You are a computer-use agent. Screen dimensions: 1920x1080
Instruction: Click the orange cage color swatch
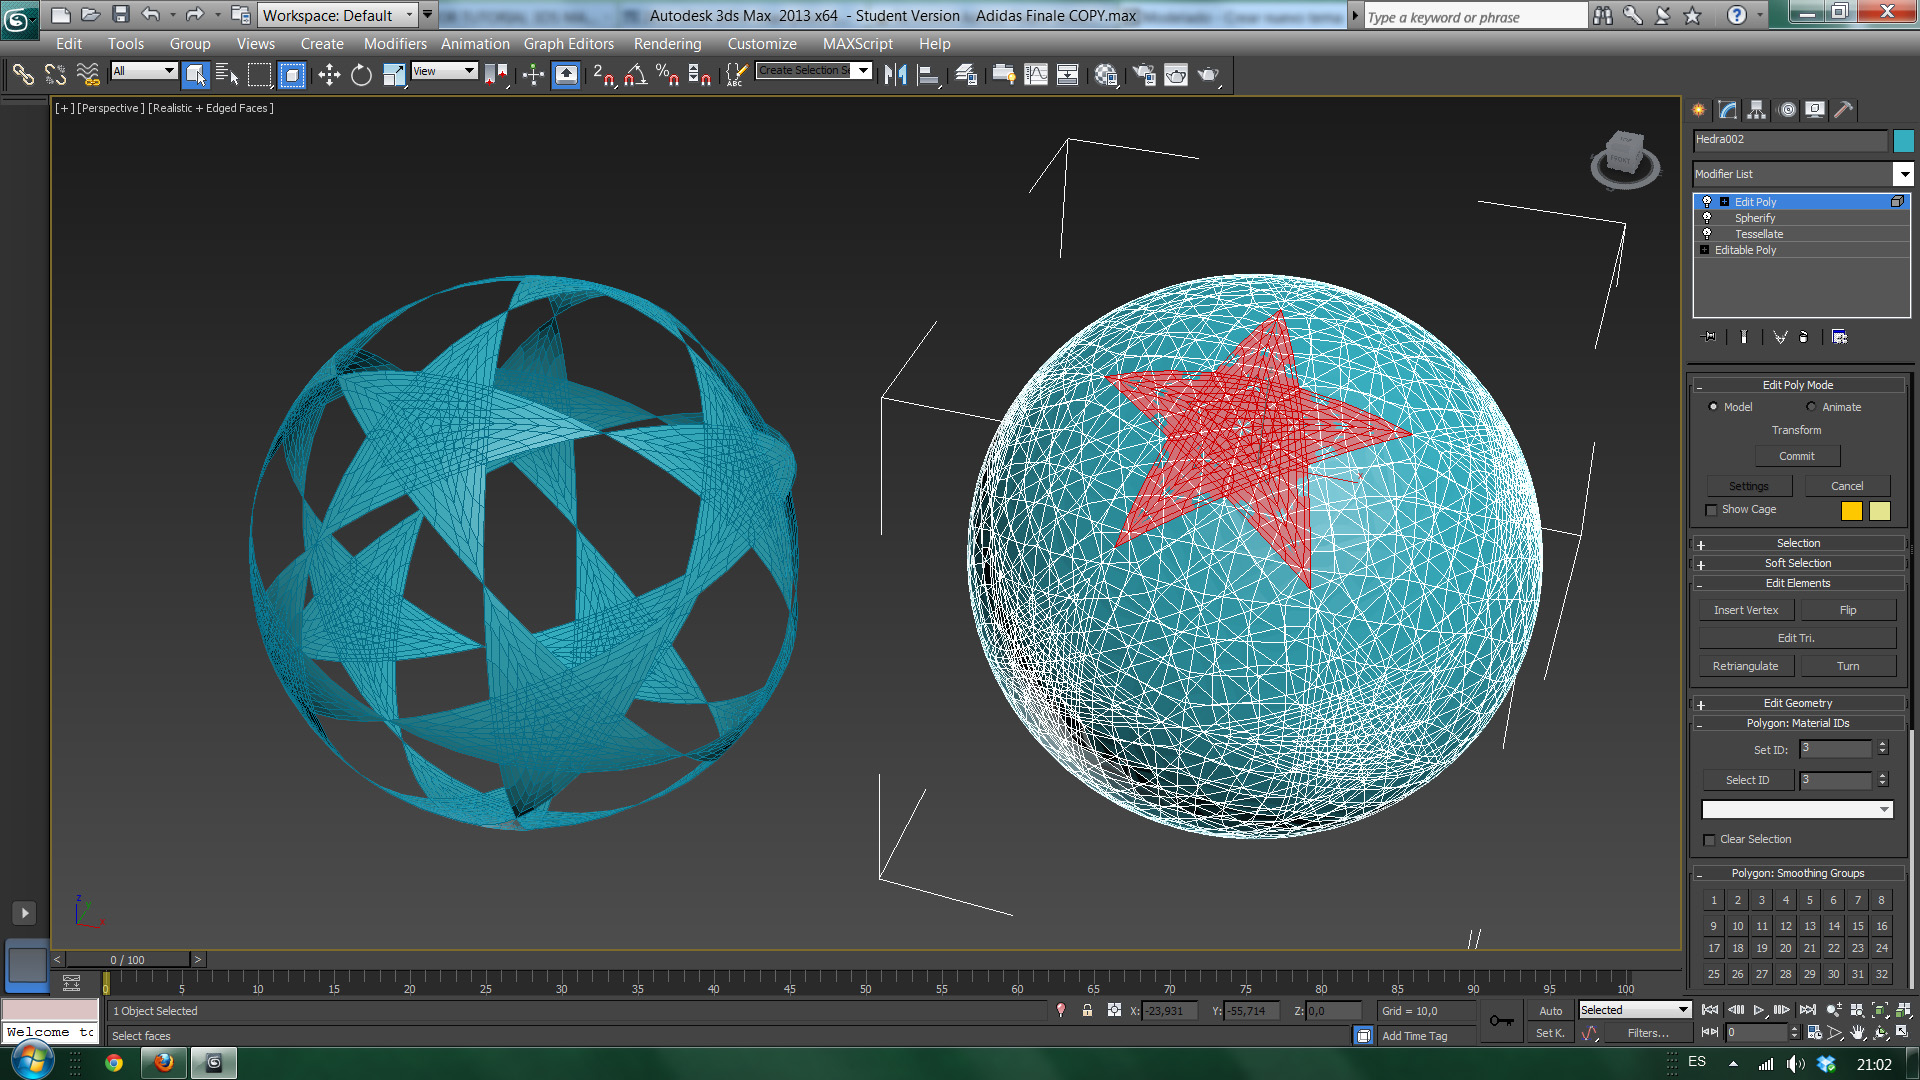click(1851, 511)
